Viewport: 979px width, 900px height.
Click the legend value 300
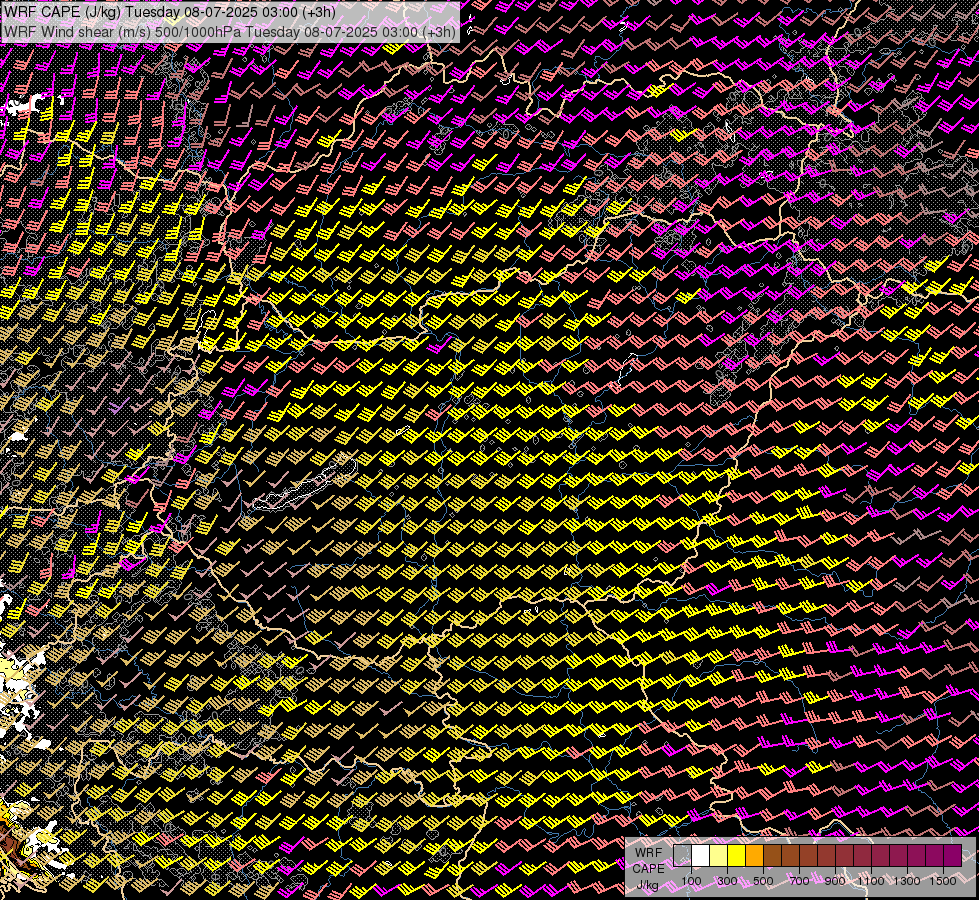727,881
